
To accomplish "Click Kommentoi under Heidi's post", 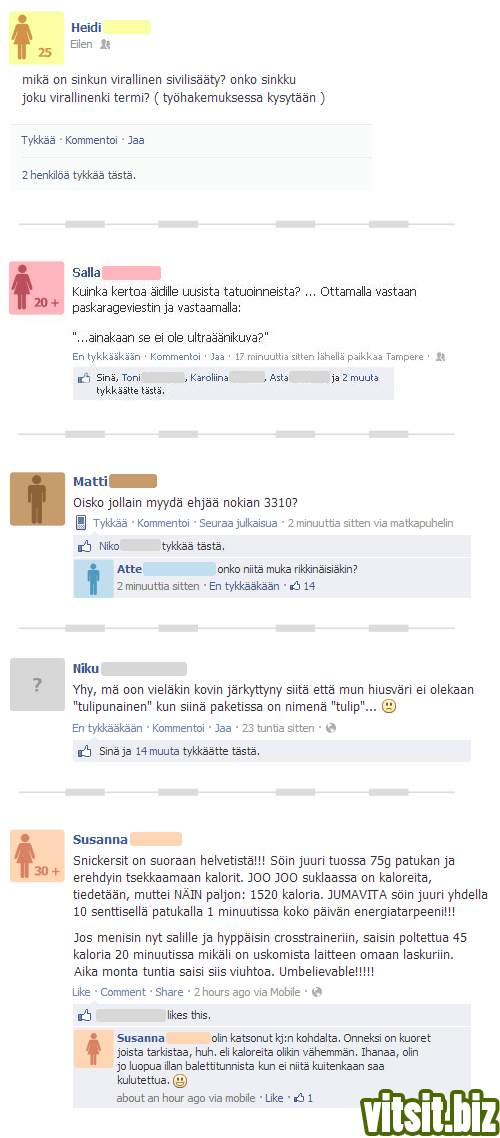I will pyautogui.click(x=91, y=140).
